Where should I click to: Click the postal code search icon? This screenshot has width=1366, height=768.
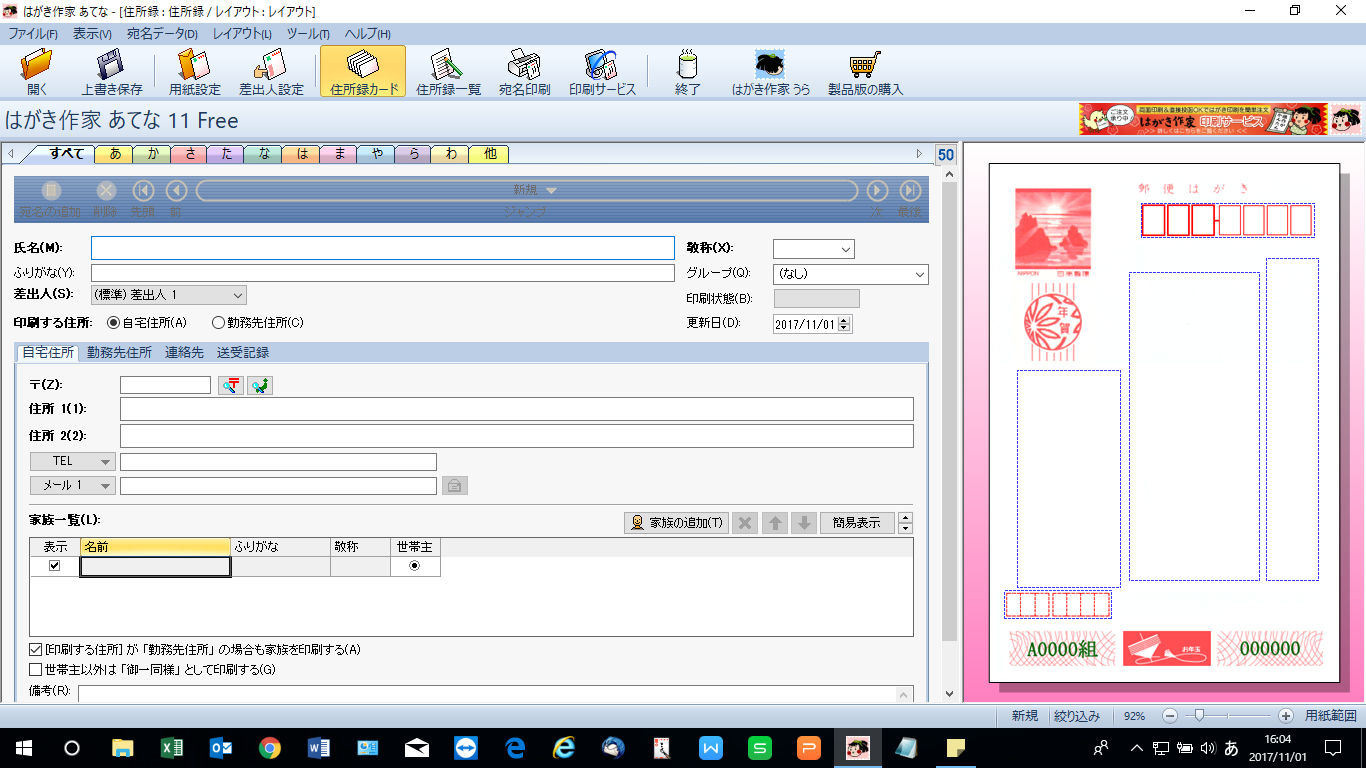tap(231, 385)
